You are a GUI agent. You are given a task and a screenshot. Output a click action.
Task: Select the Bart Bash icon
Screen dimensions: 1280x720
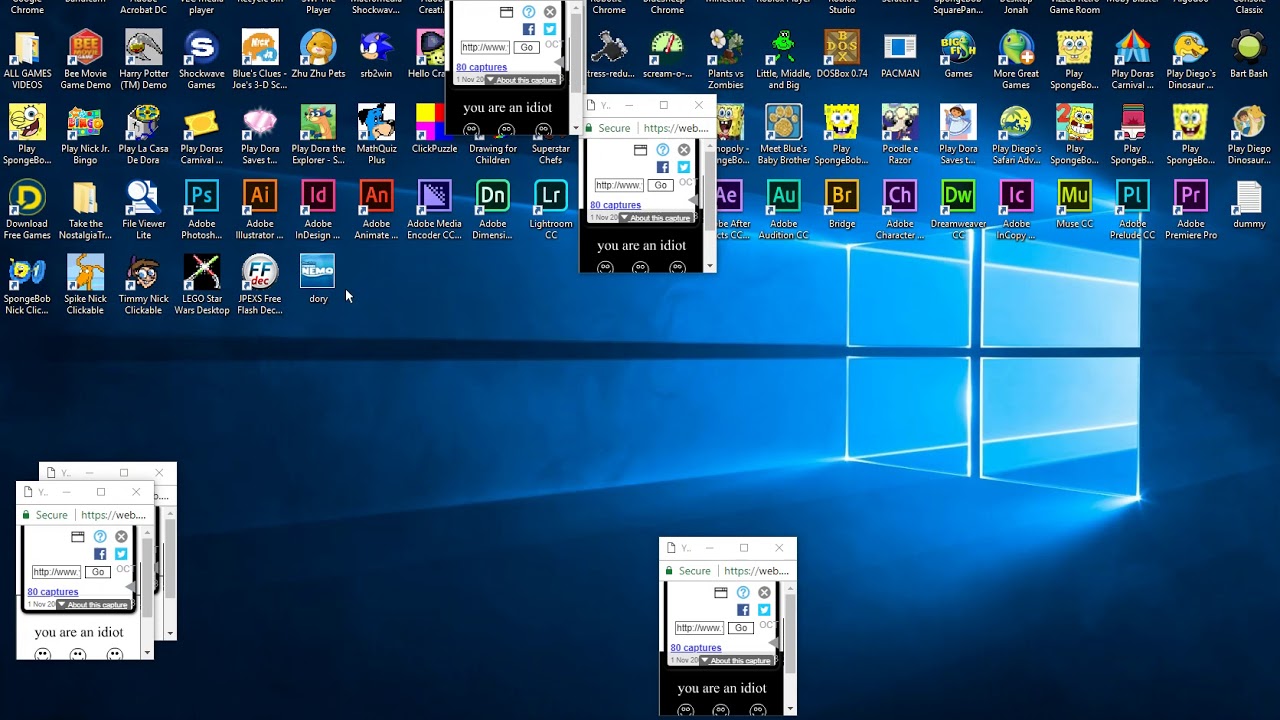pyautogui.click(x=1249, y=55)
